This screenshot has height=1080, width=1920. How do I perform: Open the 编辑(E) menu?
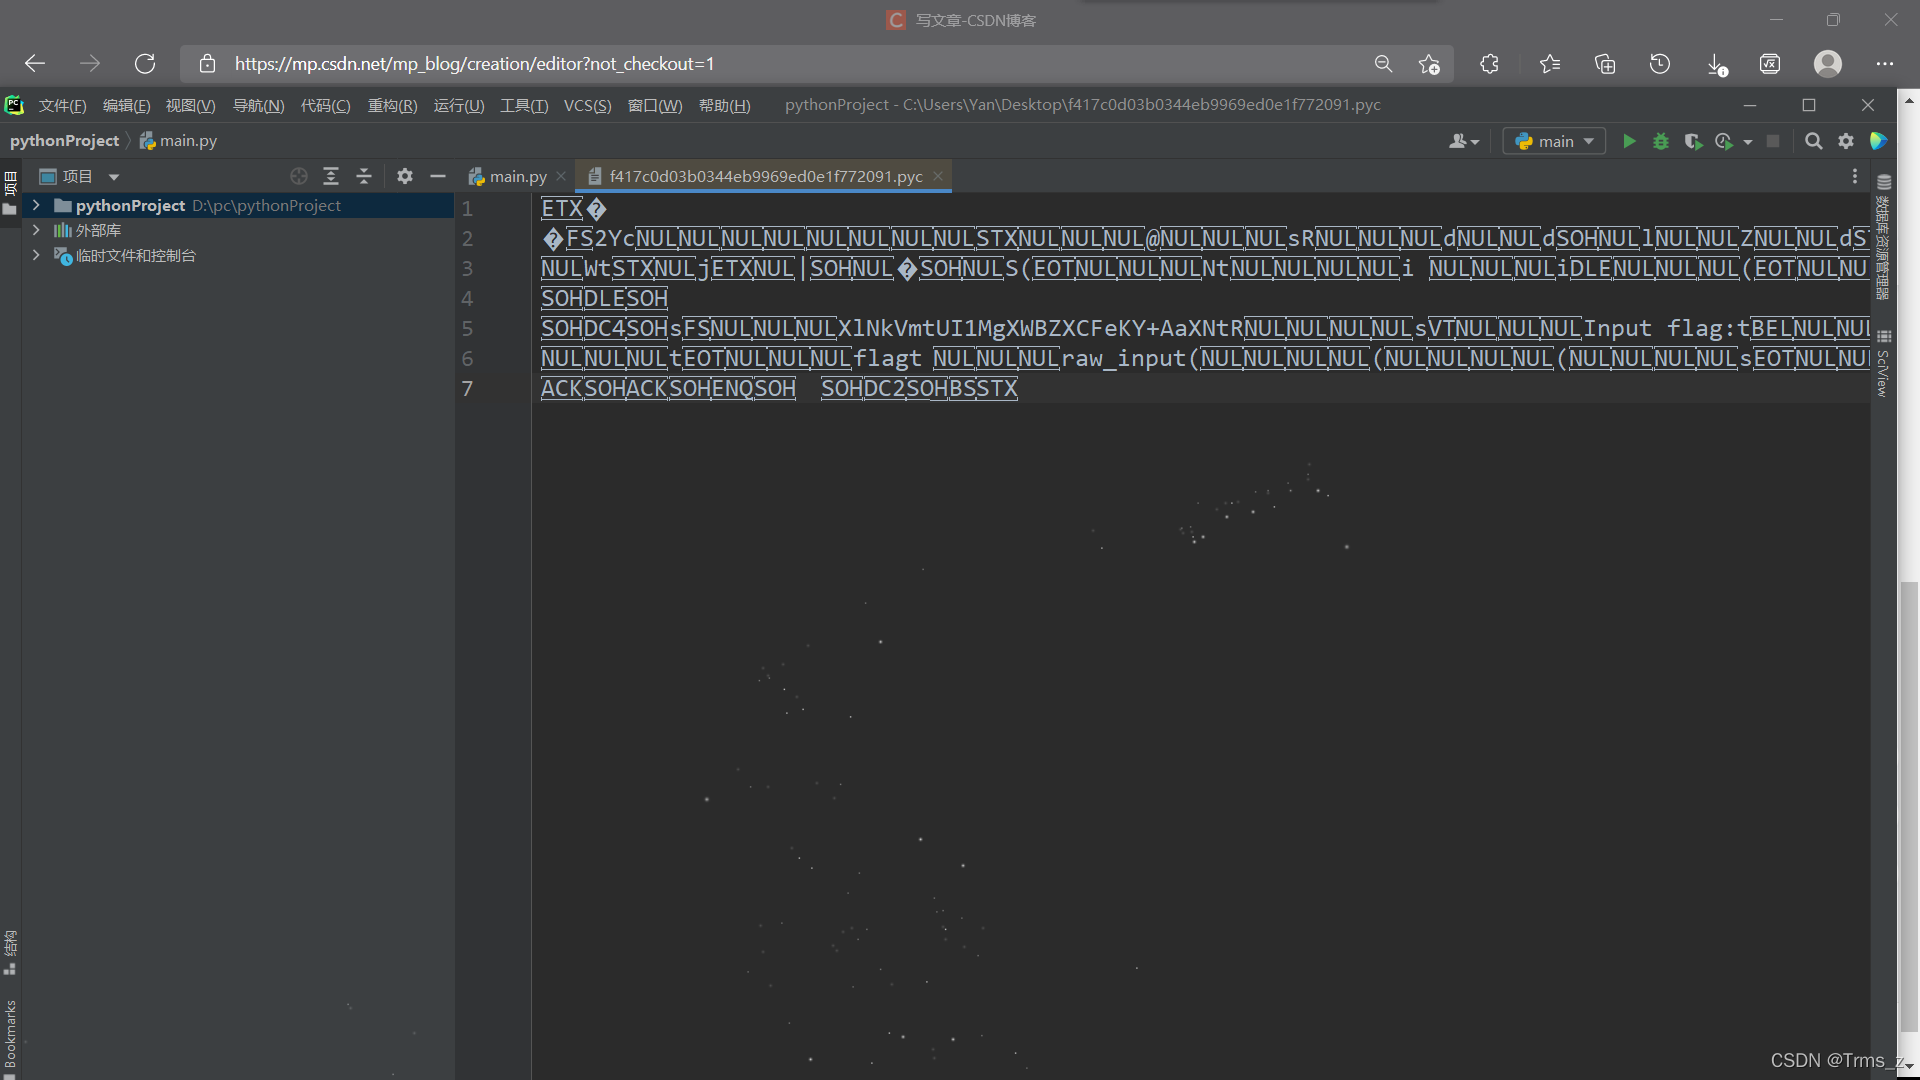(x=126, y=105)
